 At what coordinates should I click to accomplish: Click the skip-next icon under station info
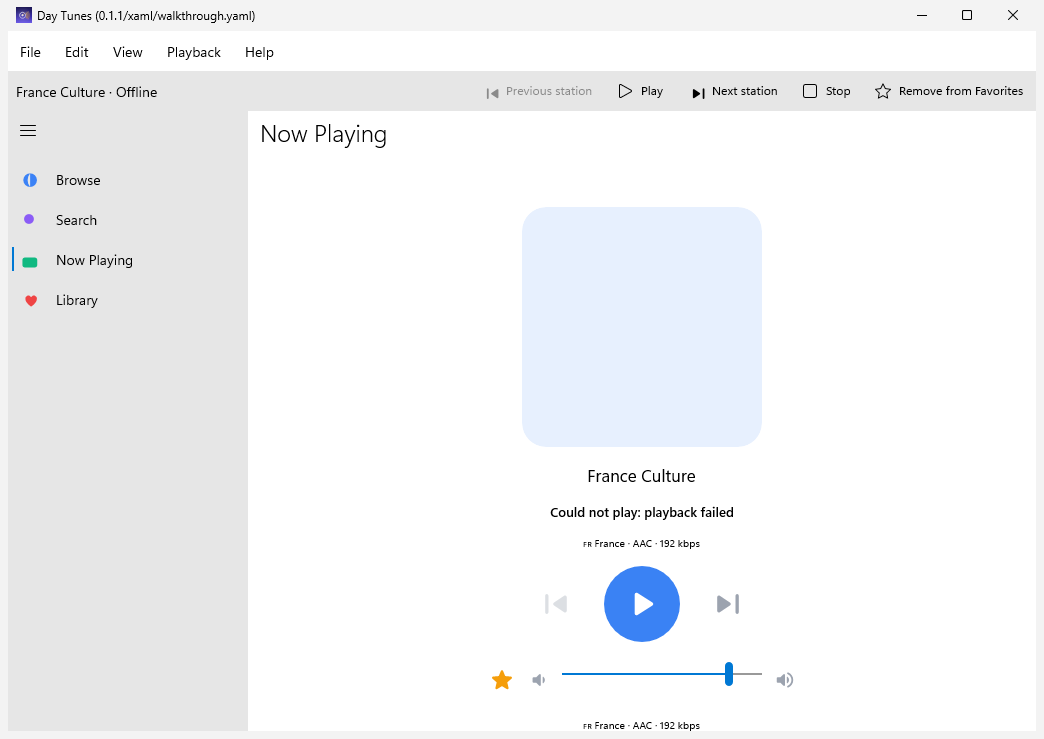point(728,604)
